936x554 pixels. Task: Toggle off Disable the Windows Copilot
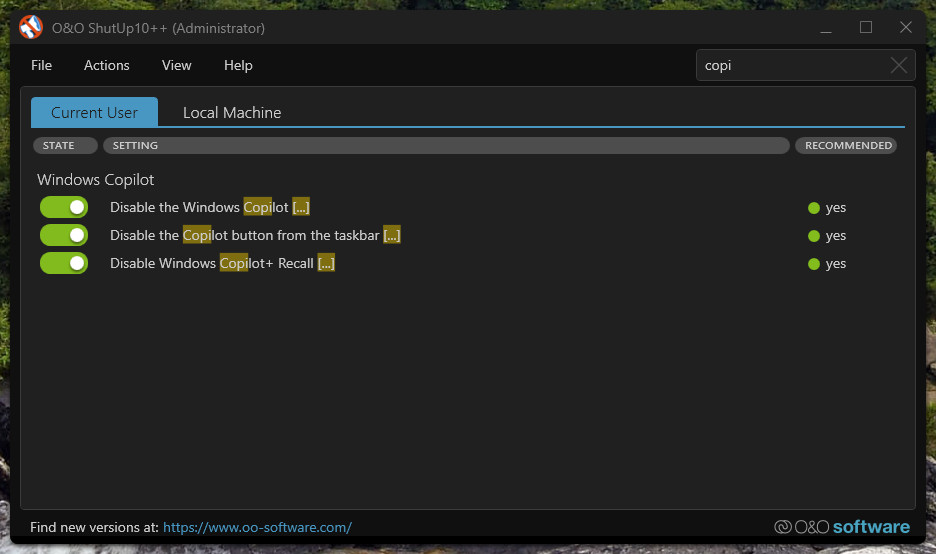64,207
